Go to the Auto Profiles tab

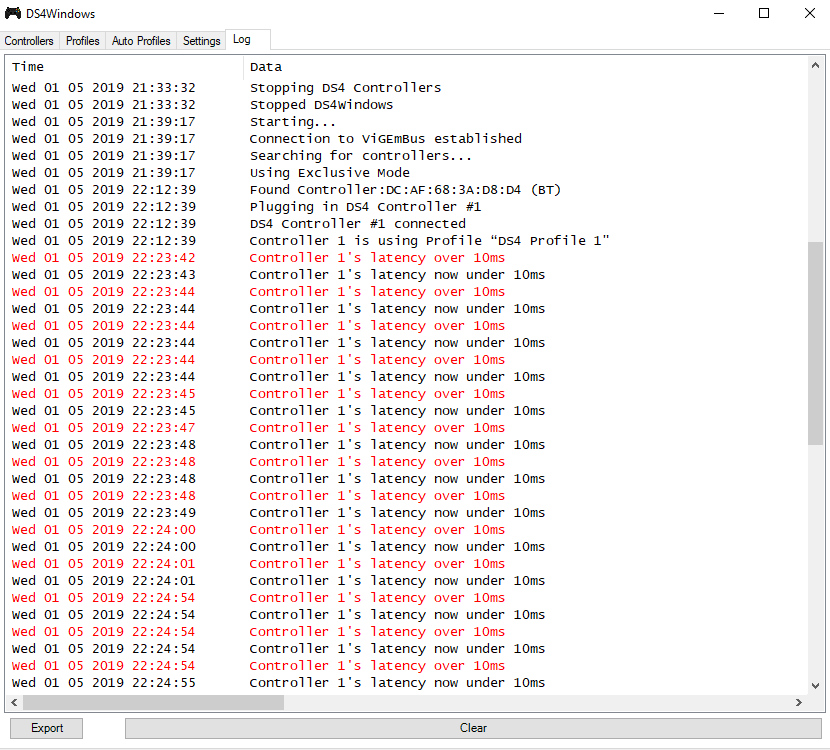(141, 41)
